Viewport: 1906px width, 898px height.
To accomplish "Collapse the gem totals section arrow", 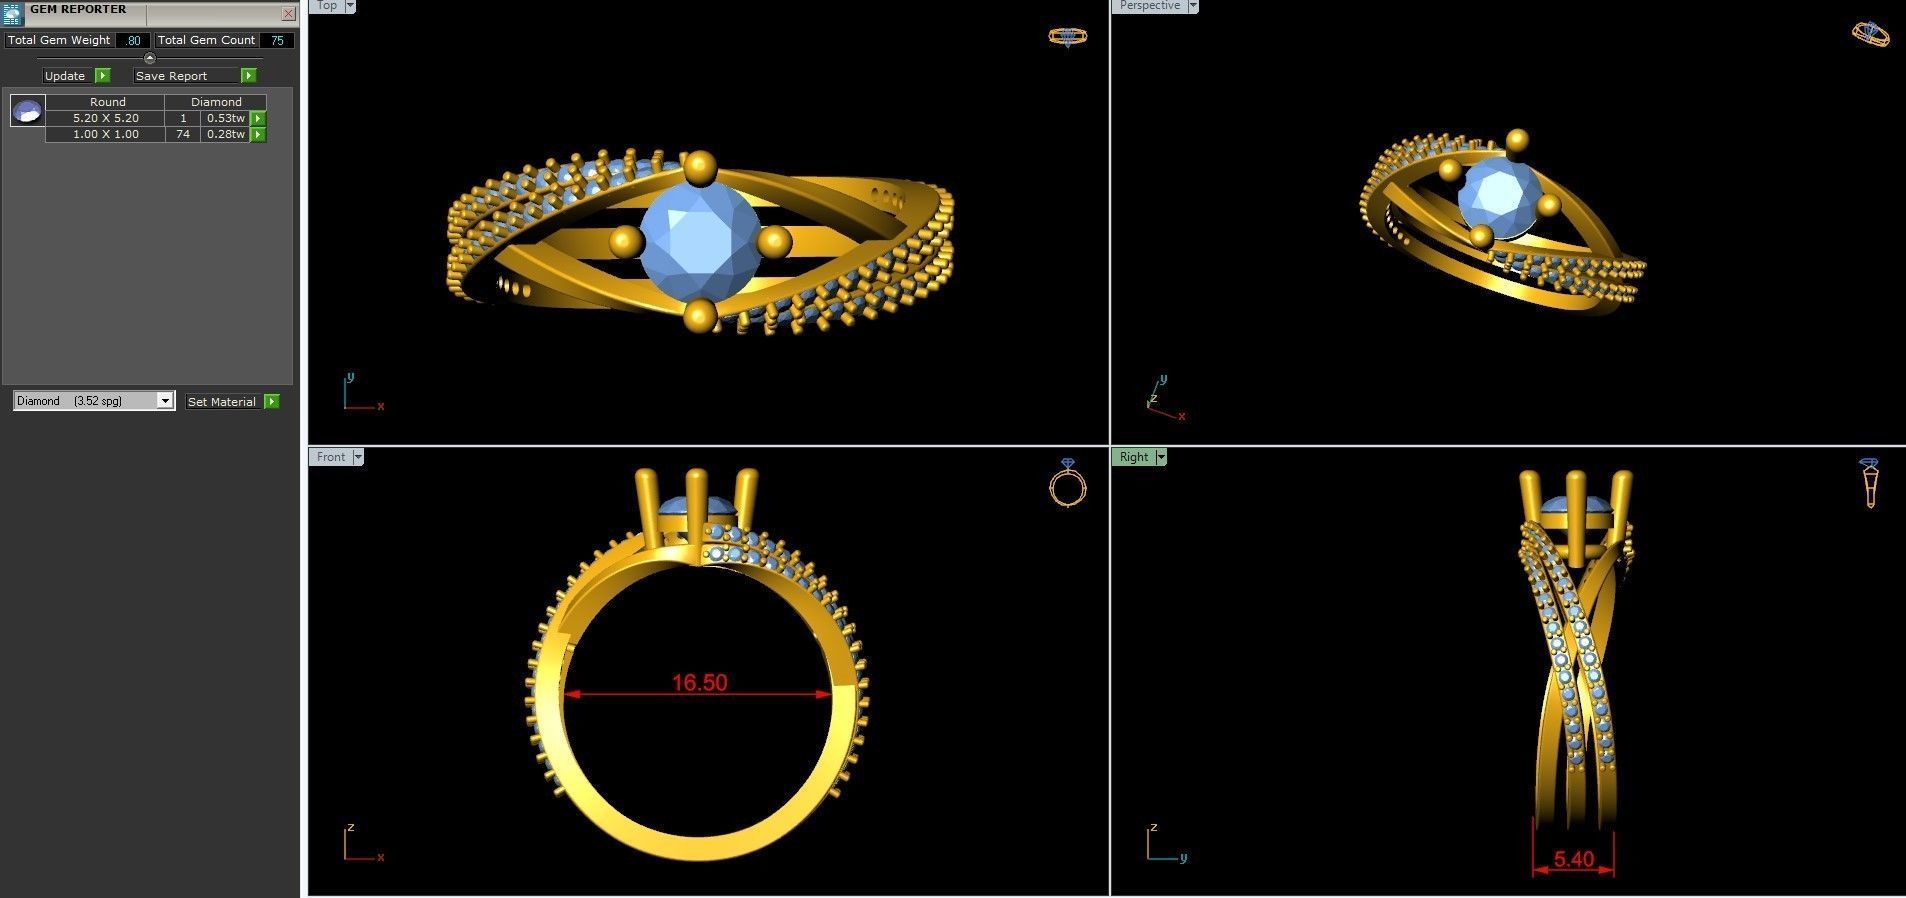I will (150, 58).
